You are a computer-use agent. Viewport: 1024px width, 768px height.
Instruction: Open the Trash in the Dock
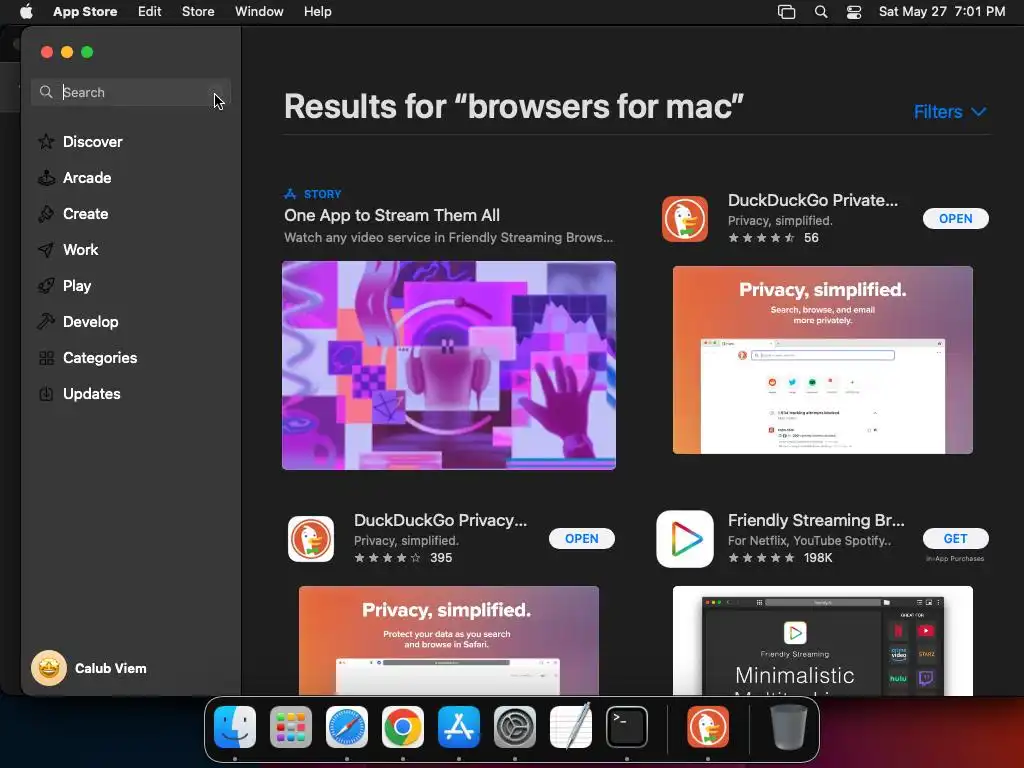click(788, 727)
